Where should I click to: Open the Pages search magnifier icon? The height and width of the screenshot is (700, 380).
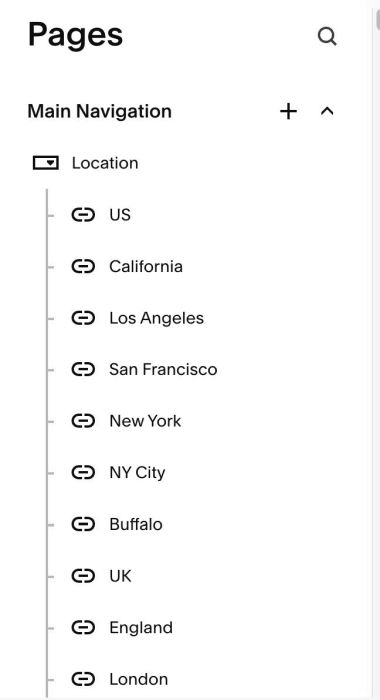click(327, 36)
